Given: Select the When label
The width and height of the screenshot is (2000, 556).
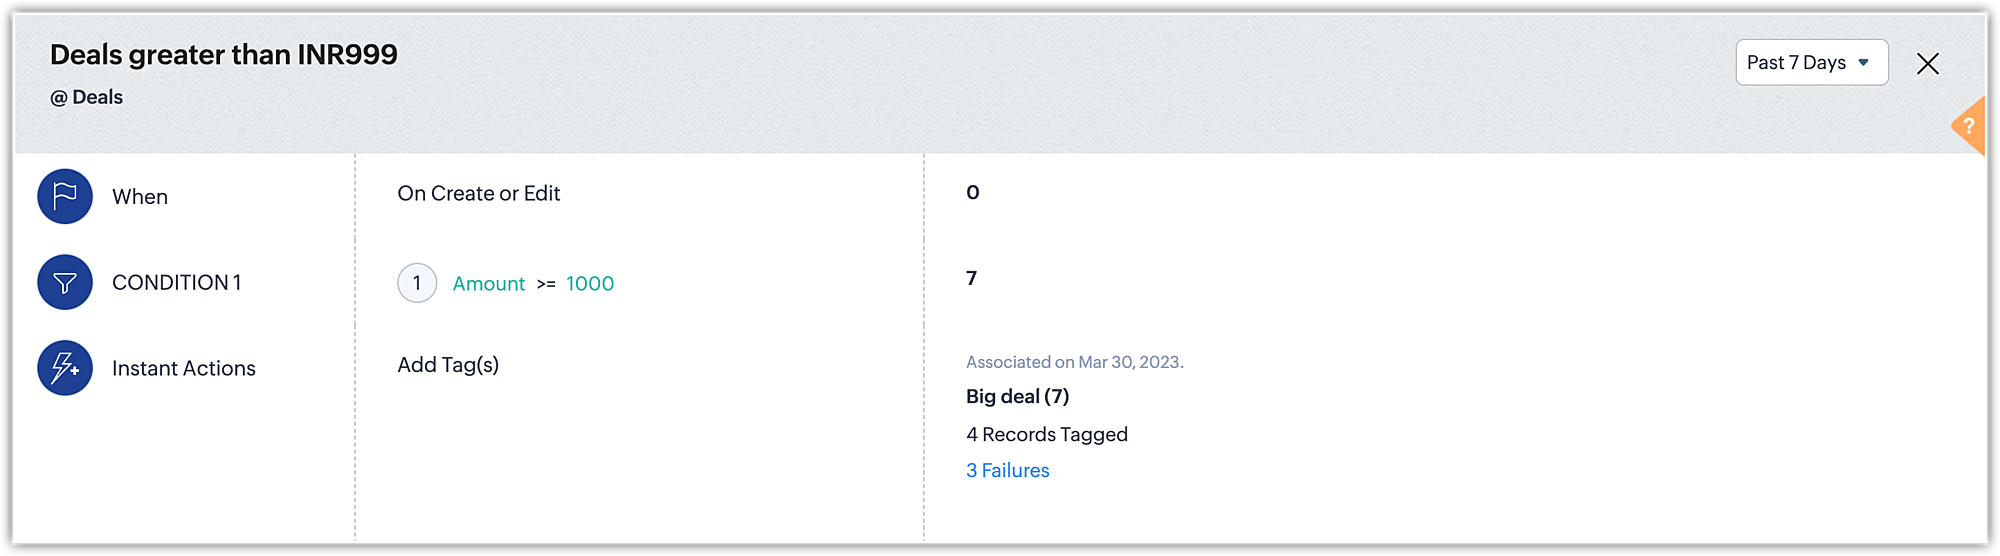Looking at the screenshot, I should 140,197.
